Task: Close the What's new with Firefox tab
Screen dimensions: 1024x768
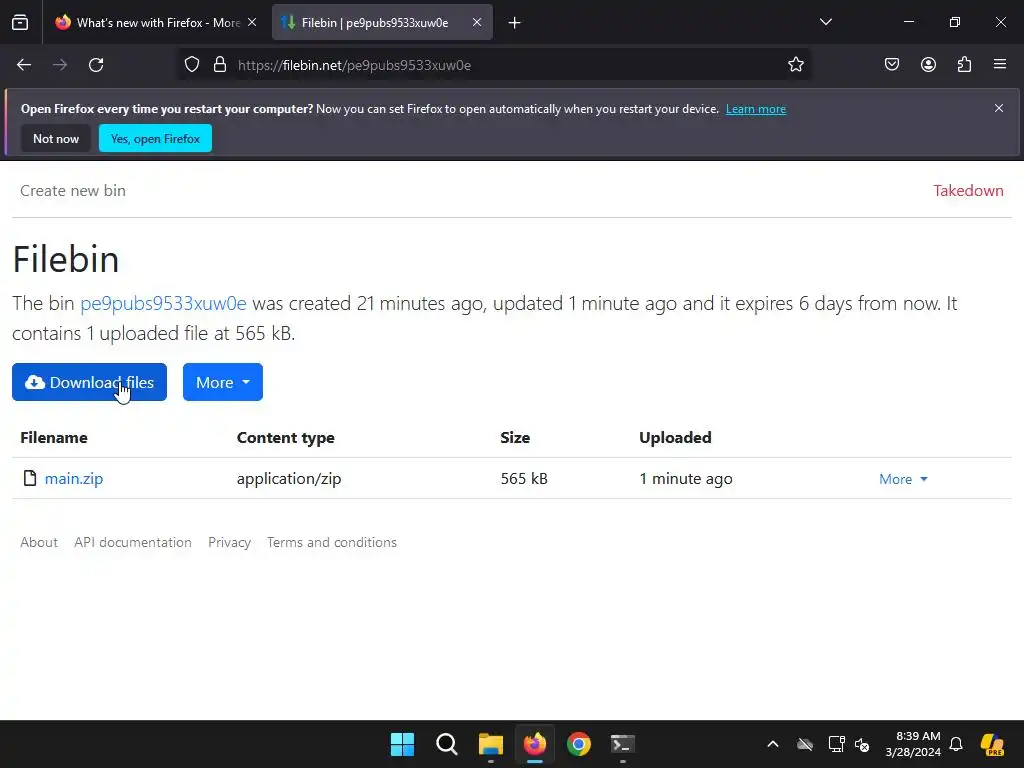Action: pyautogui.click(x=252, y=23)
